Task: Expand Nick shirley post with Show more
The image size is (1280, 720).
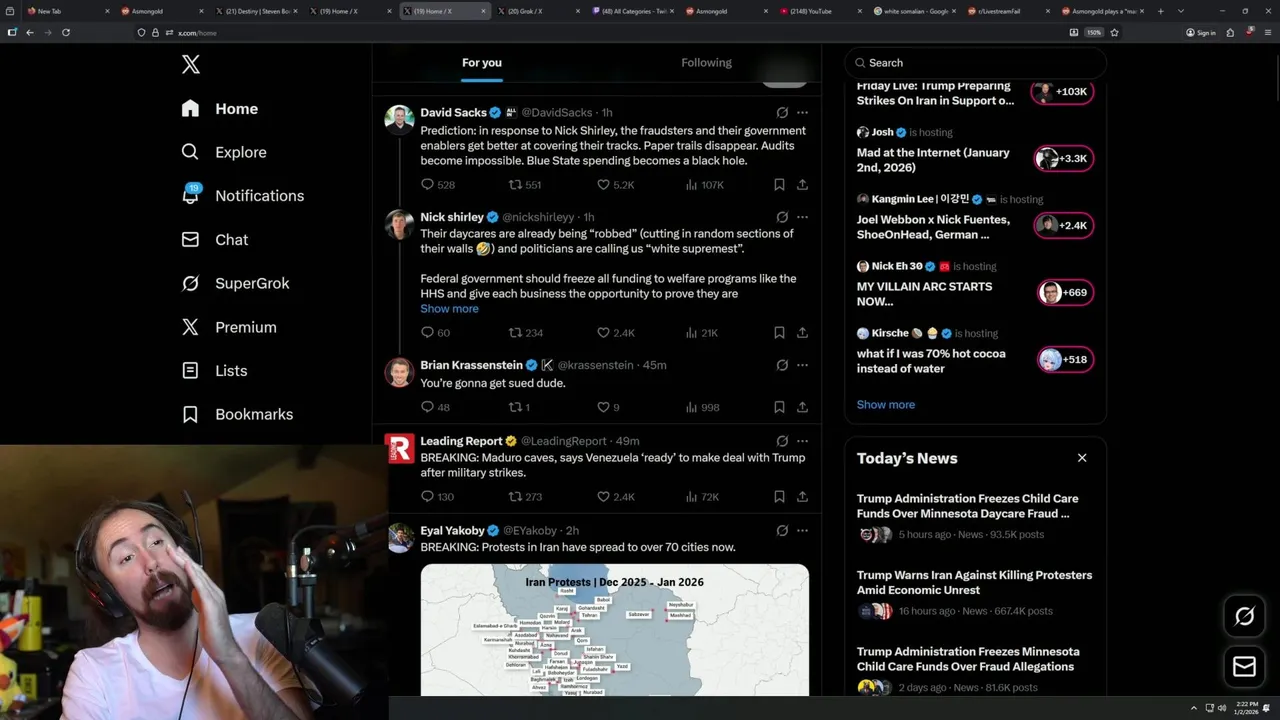Action: coord(449,309)
